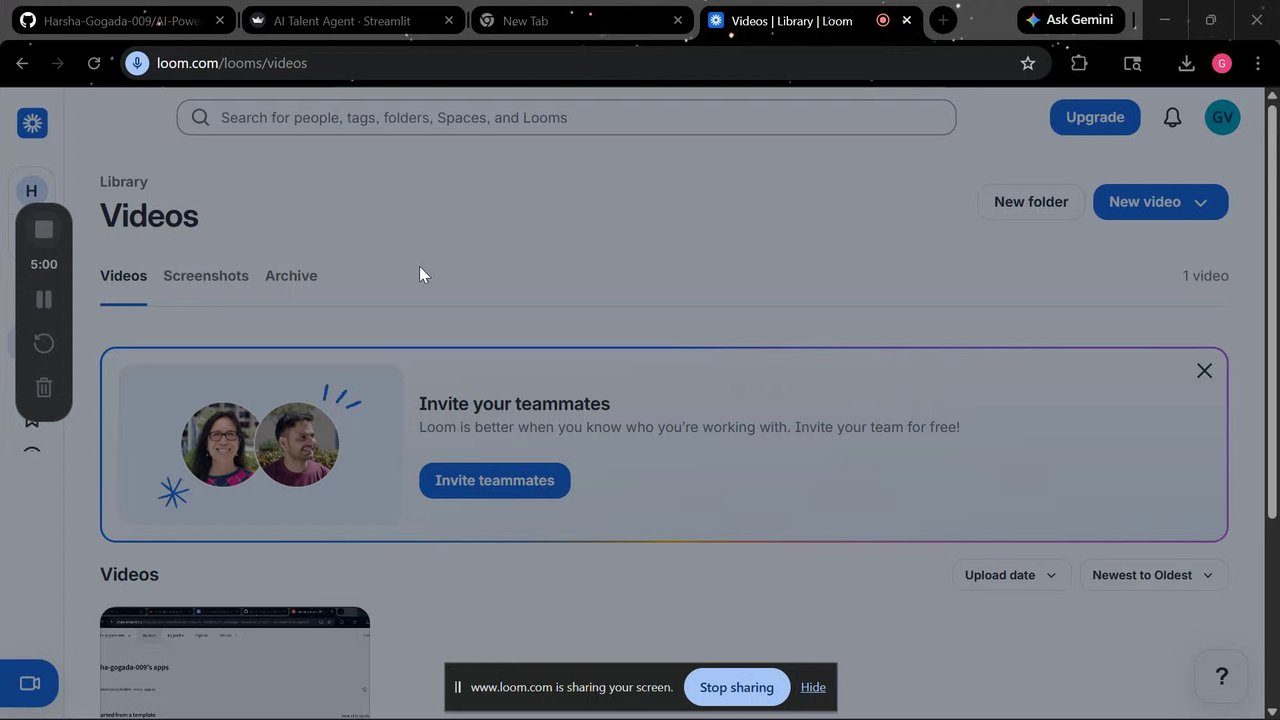Close the GitHub Harsha-Gogada tab
1280x720 pixels.
click(x=220, y=20)
